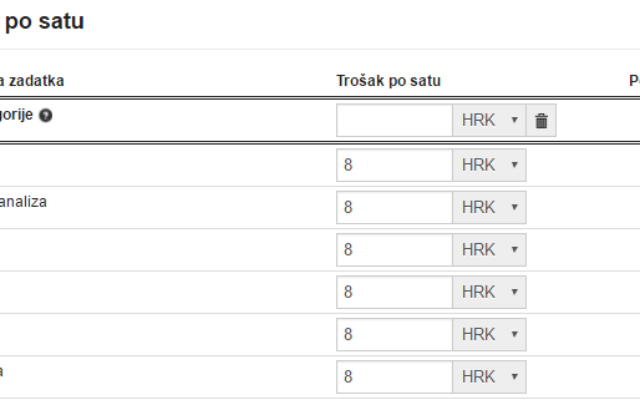
Task: Open the HRK dropdown directly below the analiza row
Action: pyautogui.click(x=489, y=250)
